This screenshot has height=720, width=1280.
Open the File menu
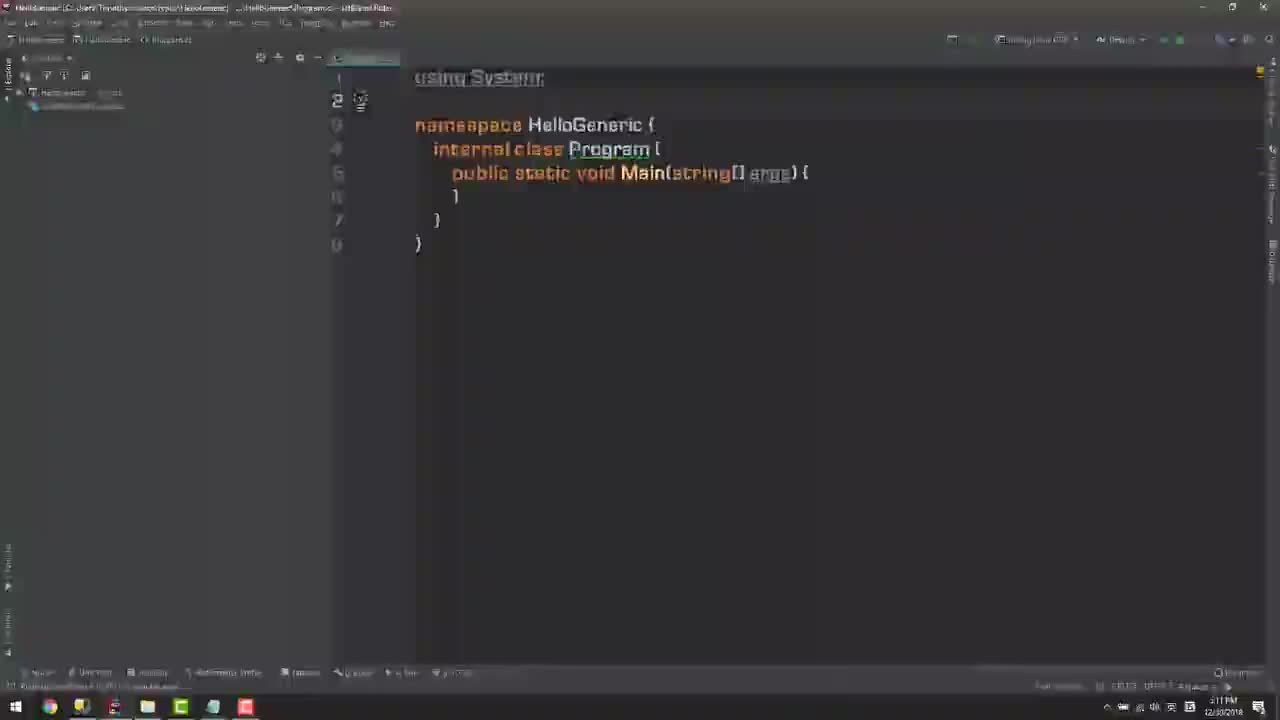(10, 23)
